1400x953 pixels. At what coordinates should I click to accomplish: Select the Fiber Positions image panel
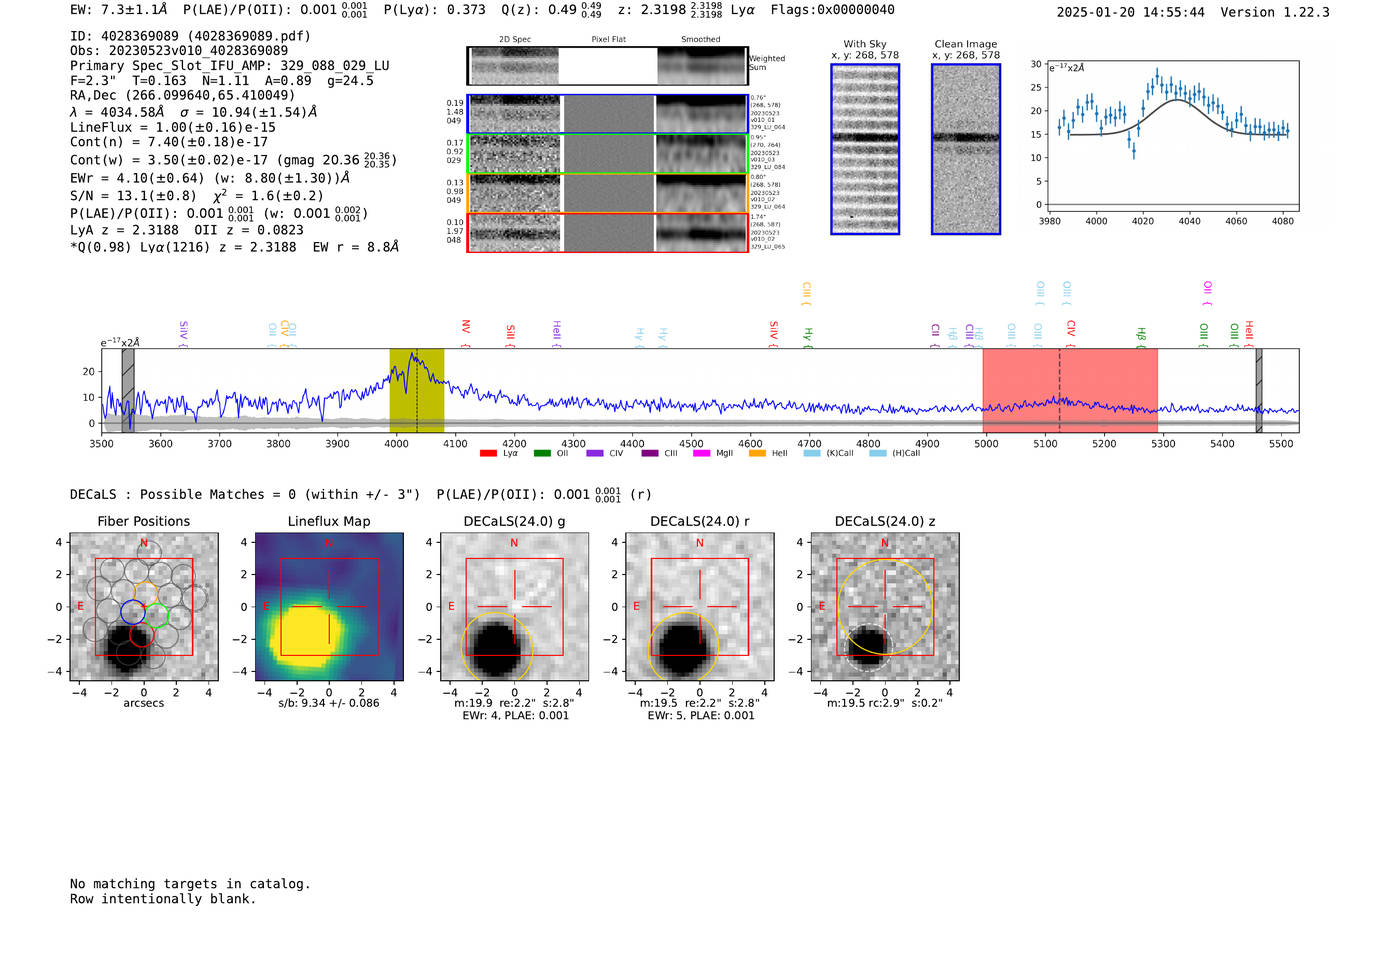point(144,607)
